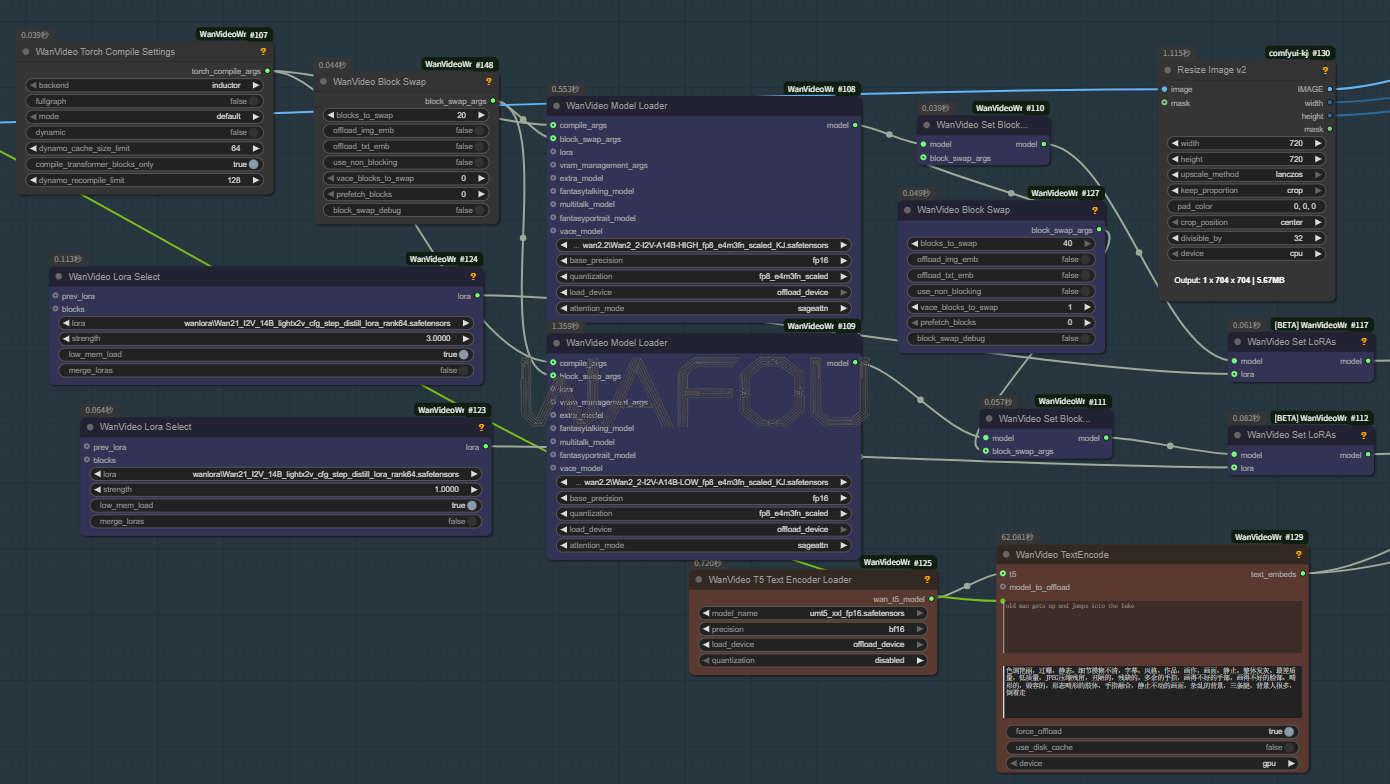Click block_swap_args output port on node #148
Viewport: 1390px width, 784px height.
pyautogui.click(x=493, y=101)
